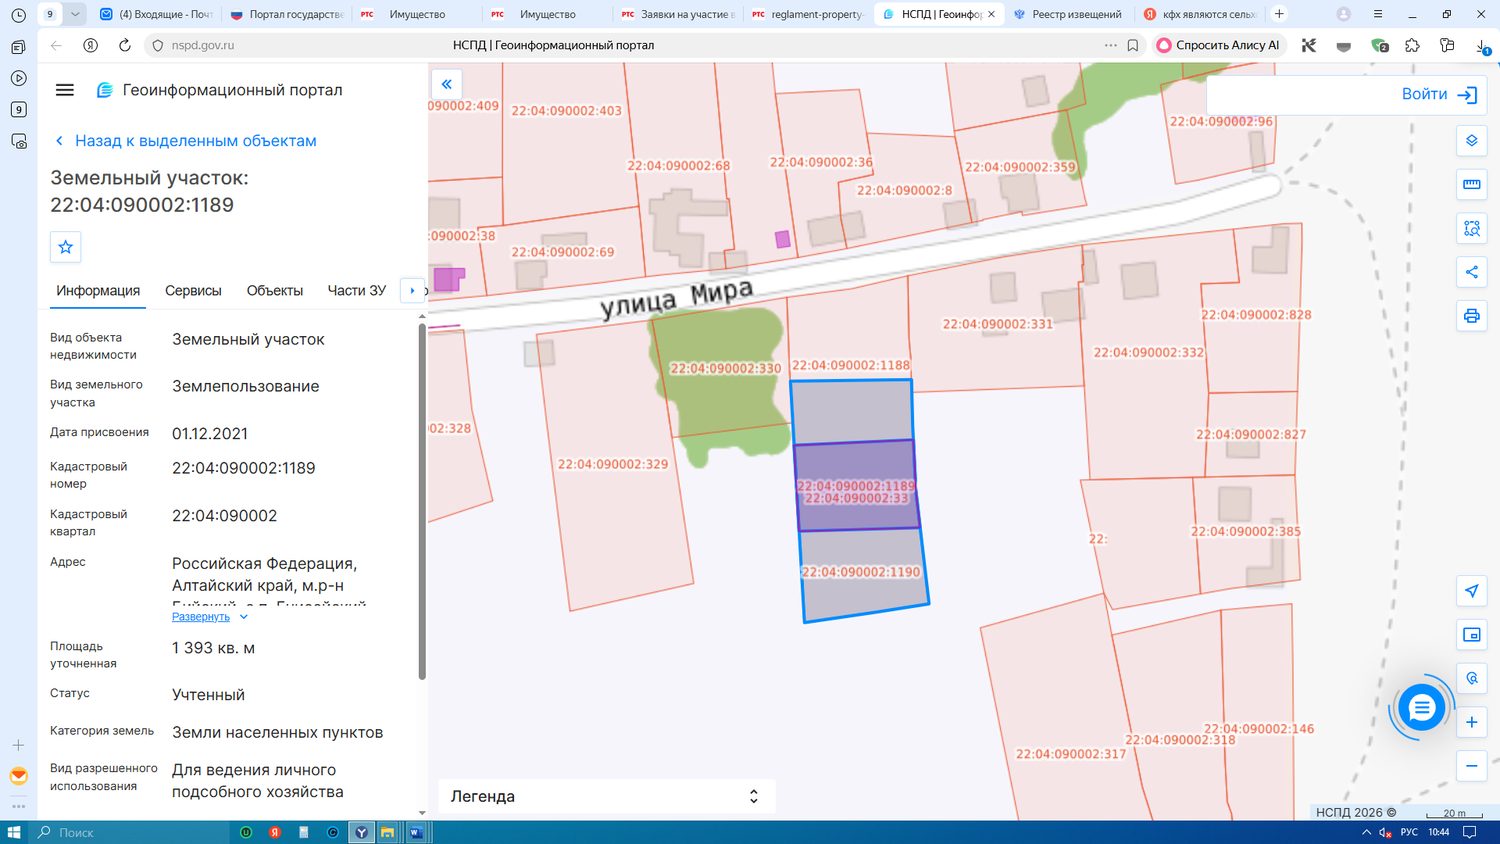The image size is (1500, 844).
Task: Zoom in with the plus button
Action: pyautogui.click(x=1472, y=722)
